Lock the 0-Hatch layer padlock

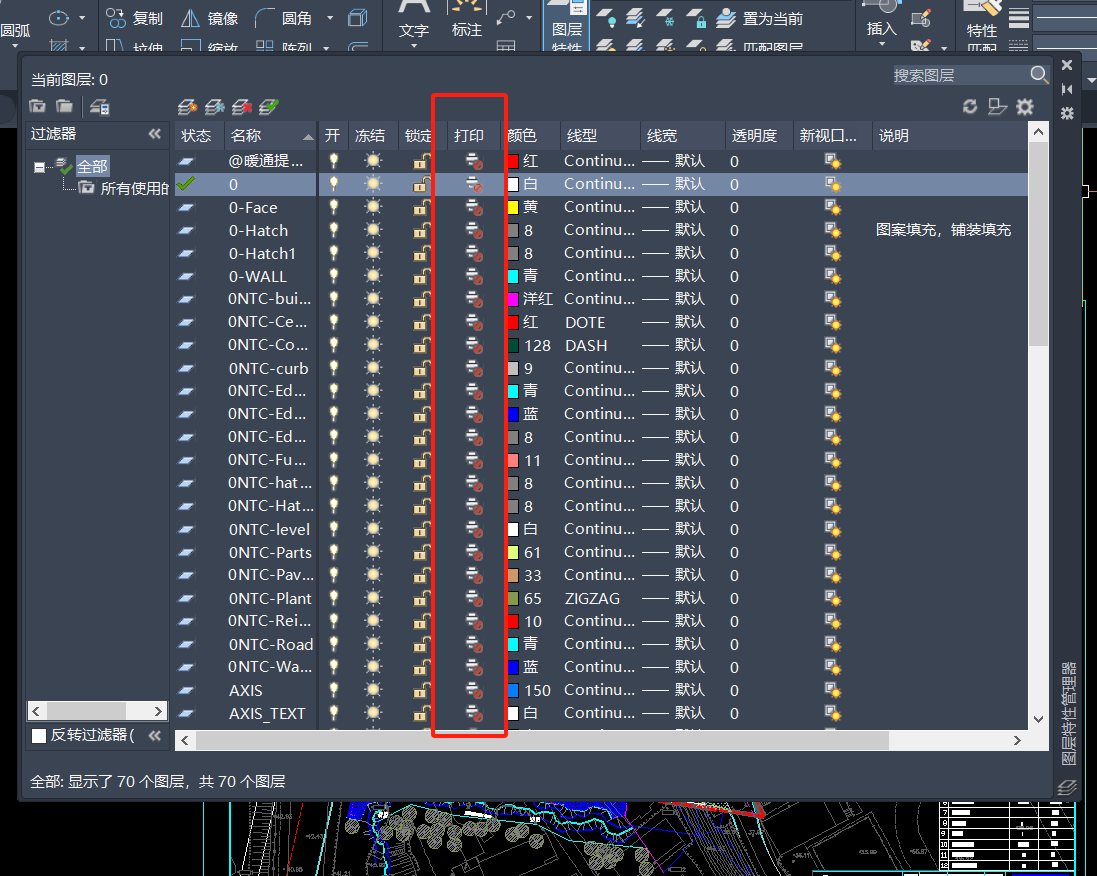(422, 230)
